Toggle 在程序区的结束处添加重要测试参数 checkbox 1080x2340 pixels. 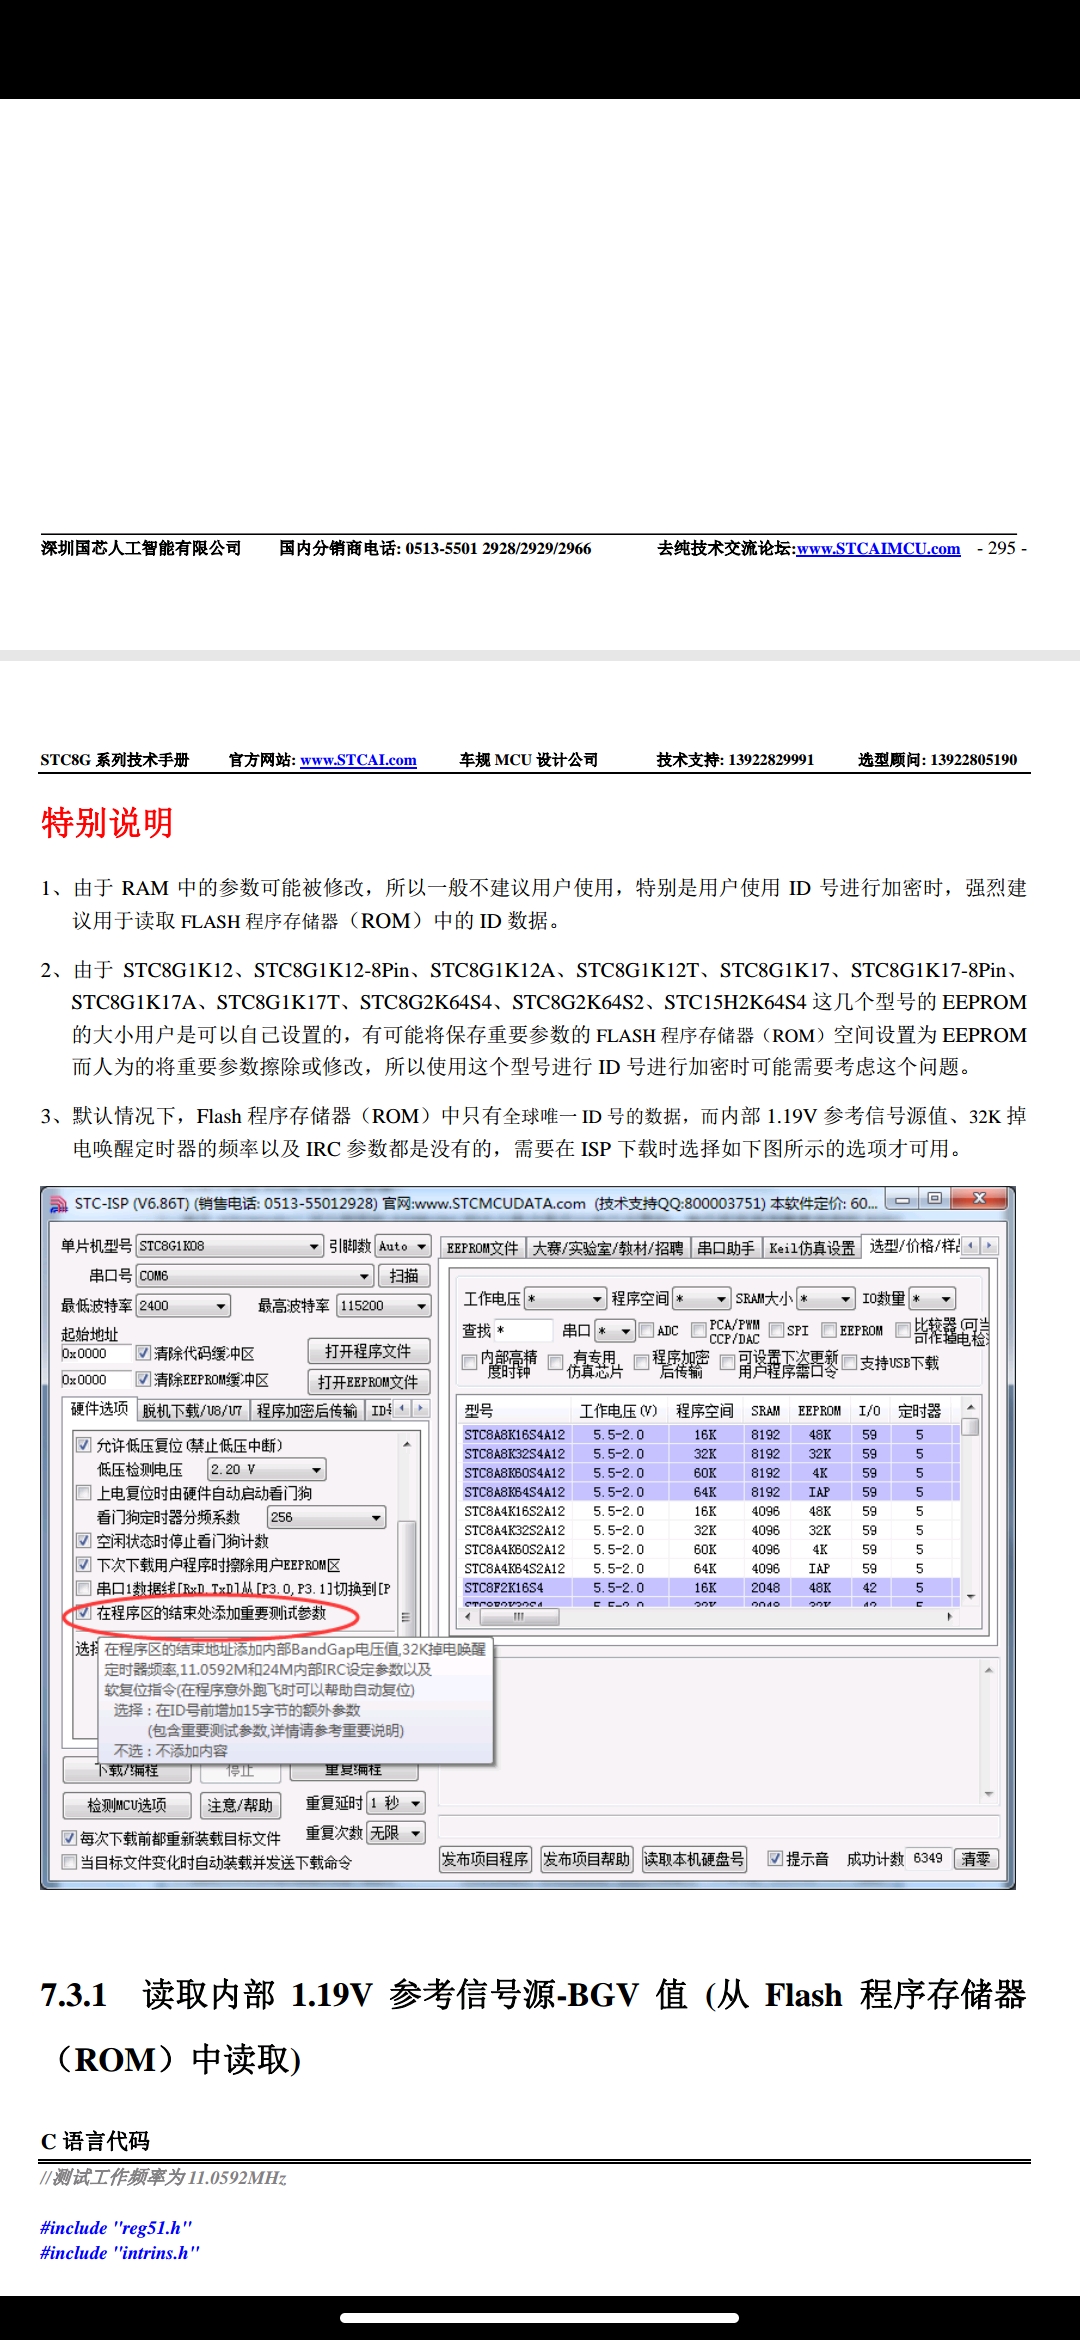(84, 1613)
